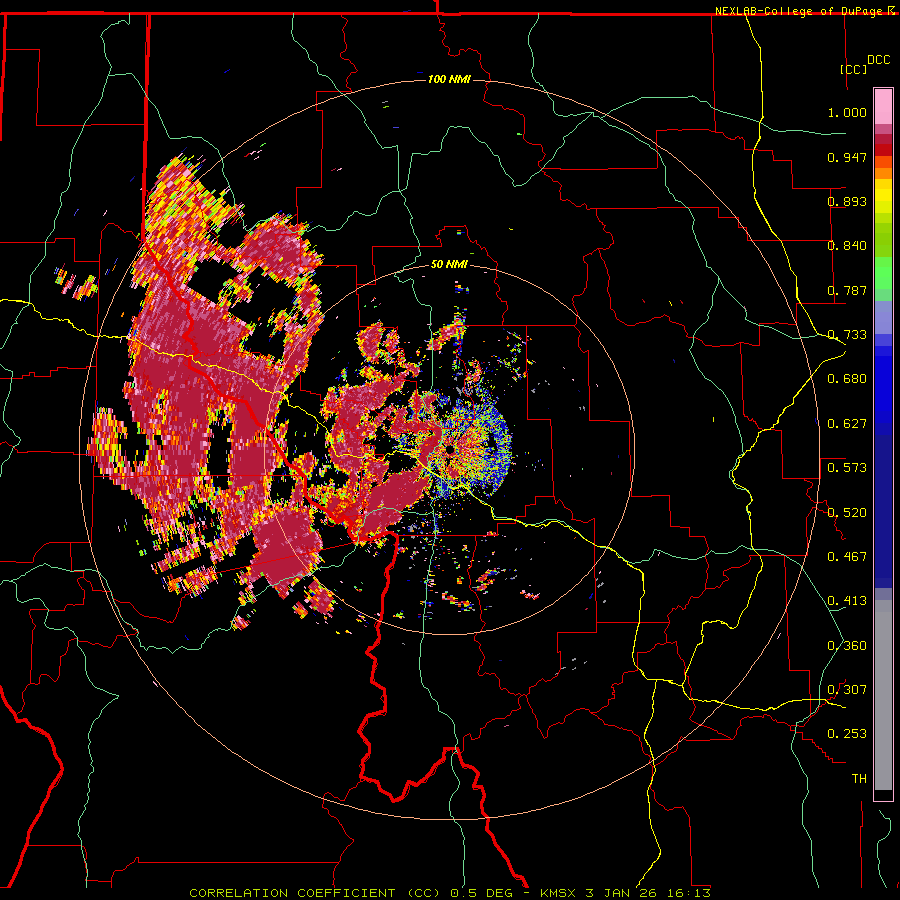Click the 0.467 scale value
Viewport: 900px width, 900px height.
pyautogui.click(x=847, y=557)
